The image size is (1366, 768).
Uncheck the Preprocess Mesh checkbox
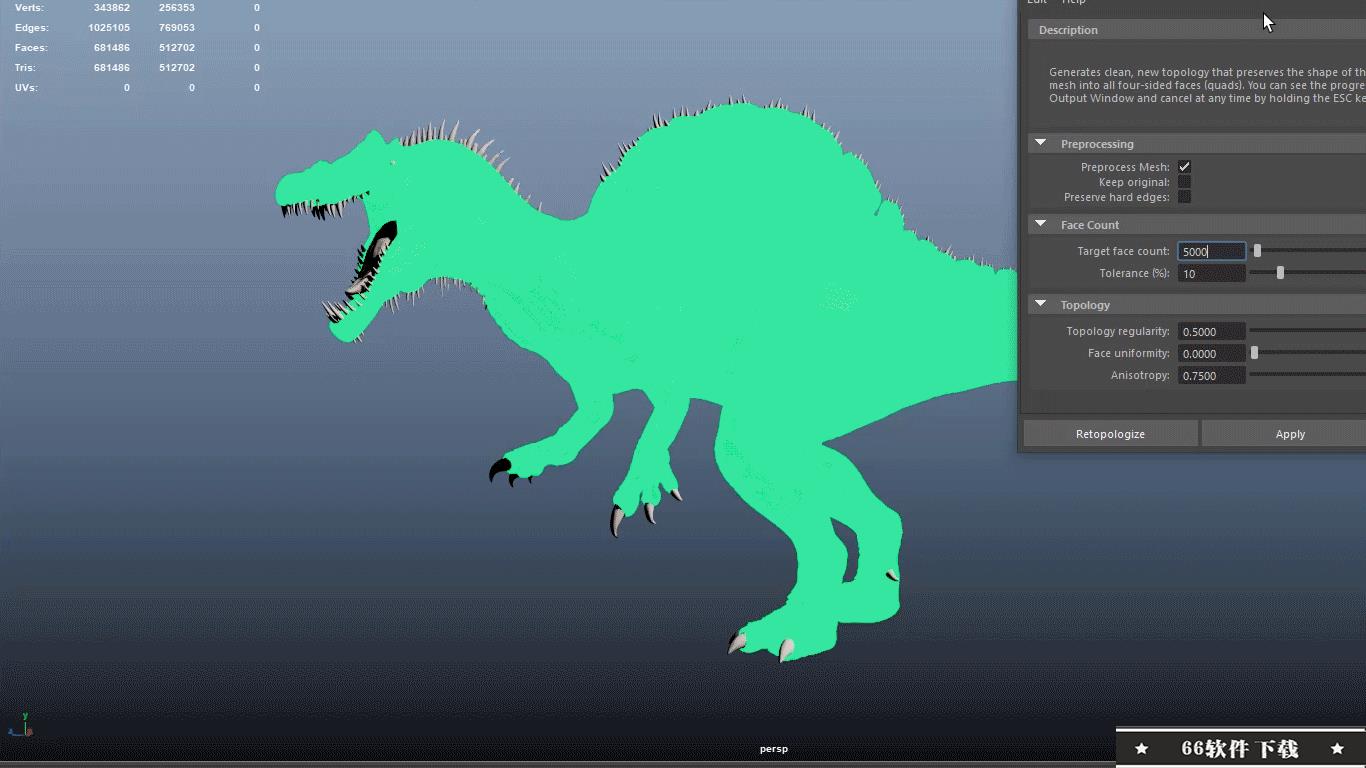point(1184,167)
